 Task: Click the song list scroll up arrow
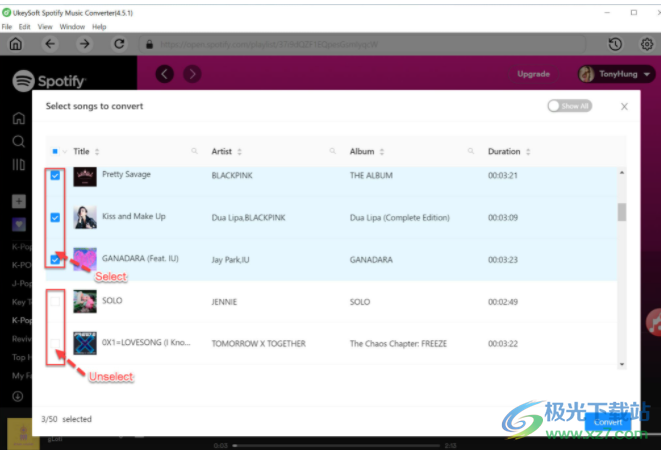622,173
